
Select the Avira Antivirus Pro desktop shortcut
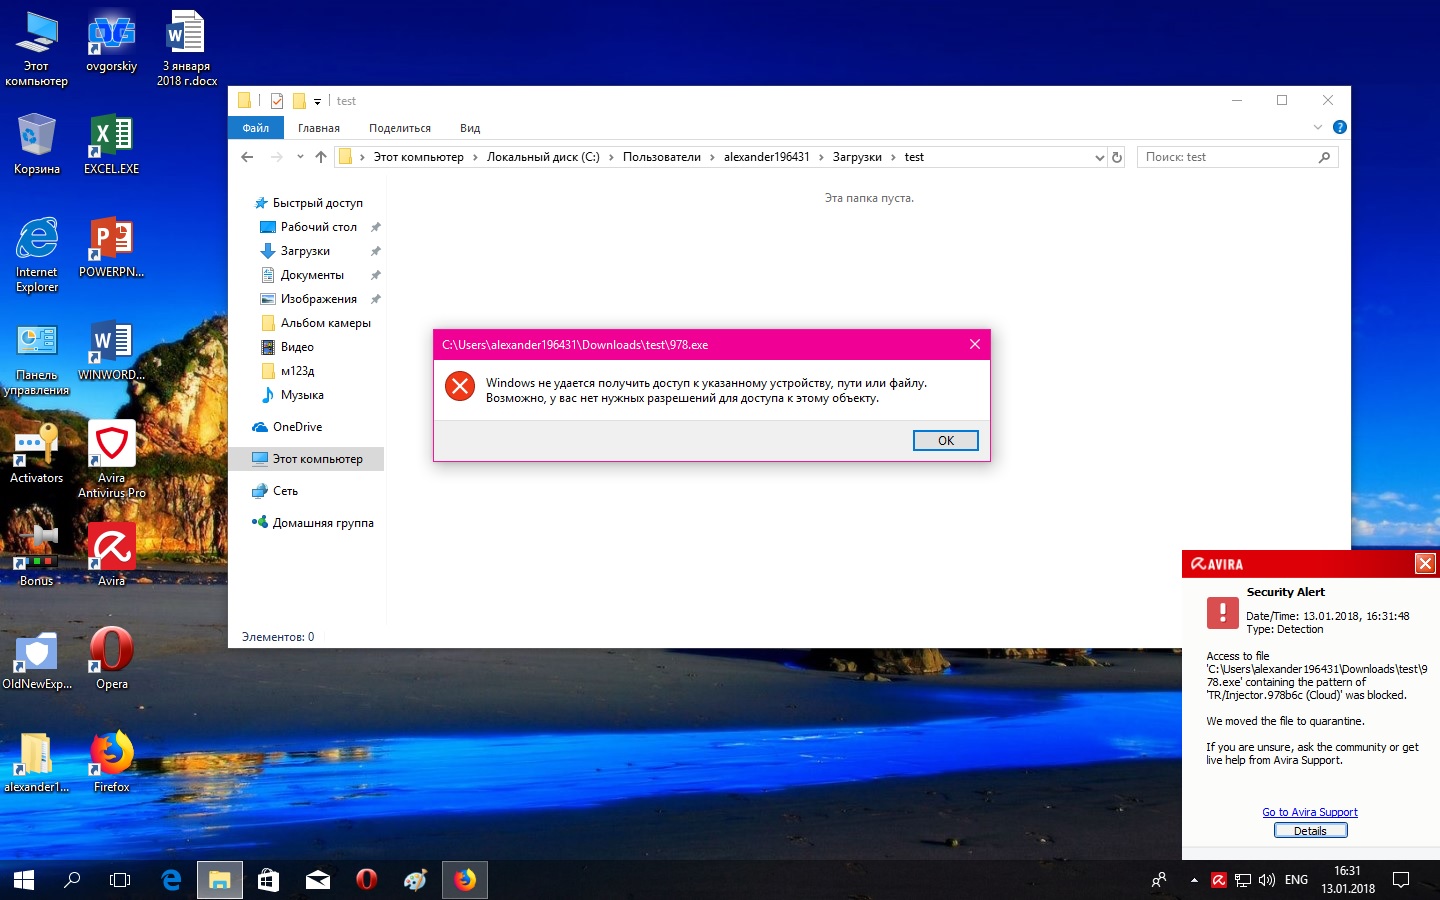[111, 460]
